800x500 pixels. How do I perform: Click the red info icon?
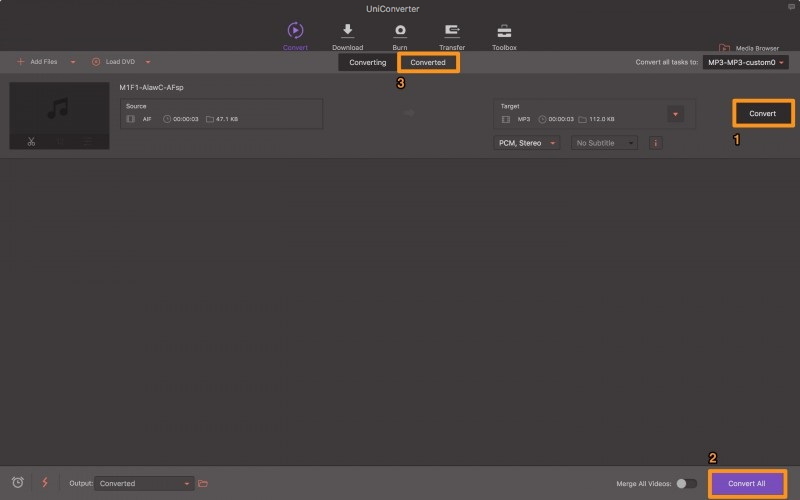(656, 143)
